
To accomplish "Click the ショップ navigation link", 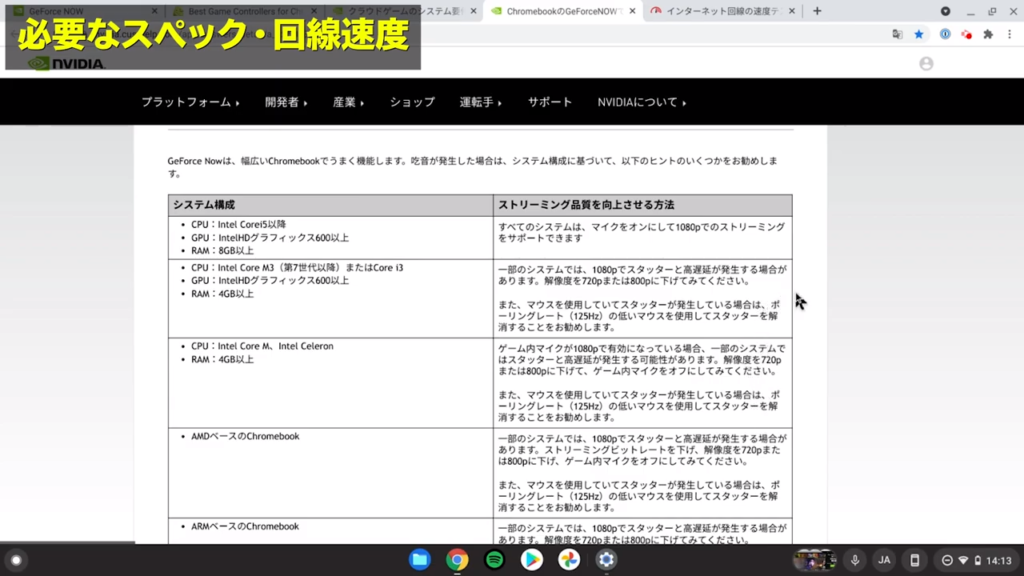I will click(x=412, y=102).
